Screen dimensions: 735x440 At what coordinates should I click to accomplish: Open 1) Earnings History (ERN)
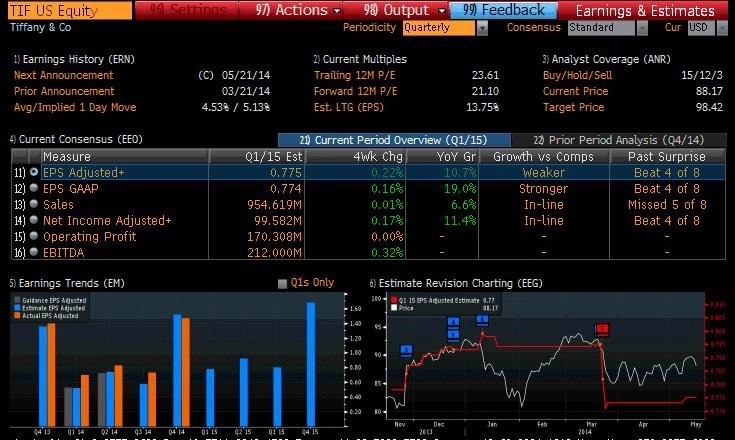[x=74, y=59]
